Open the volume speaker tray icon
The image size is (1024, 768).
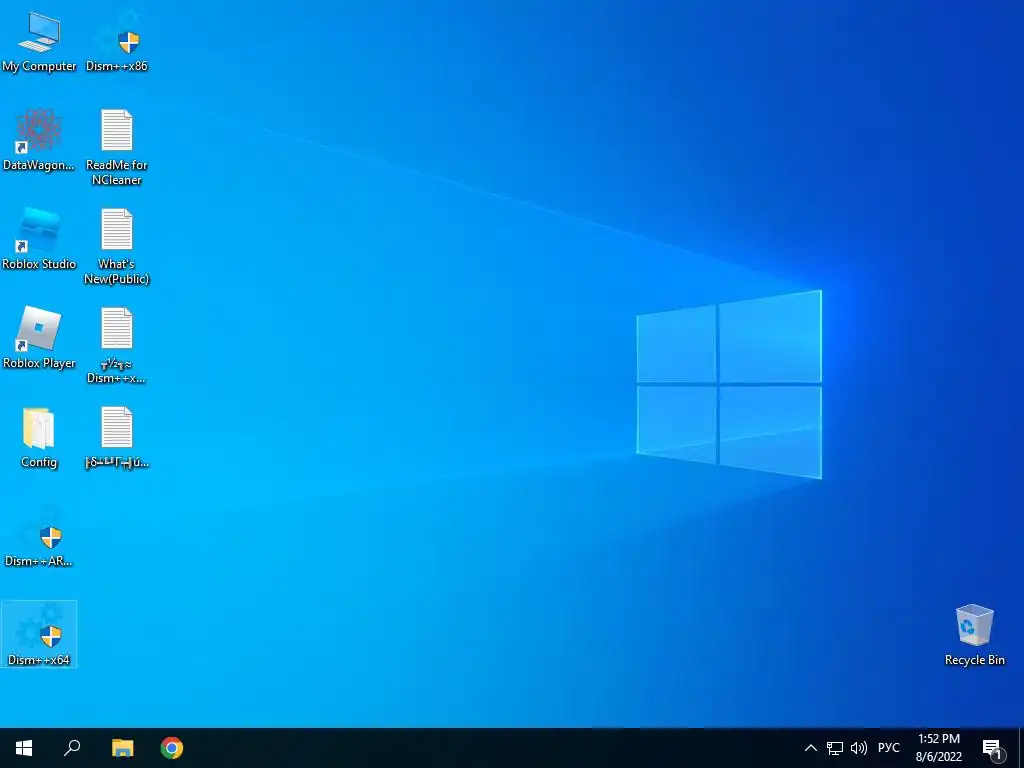pos(859,748)
